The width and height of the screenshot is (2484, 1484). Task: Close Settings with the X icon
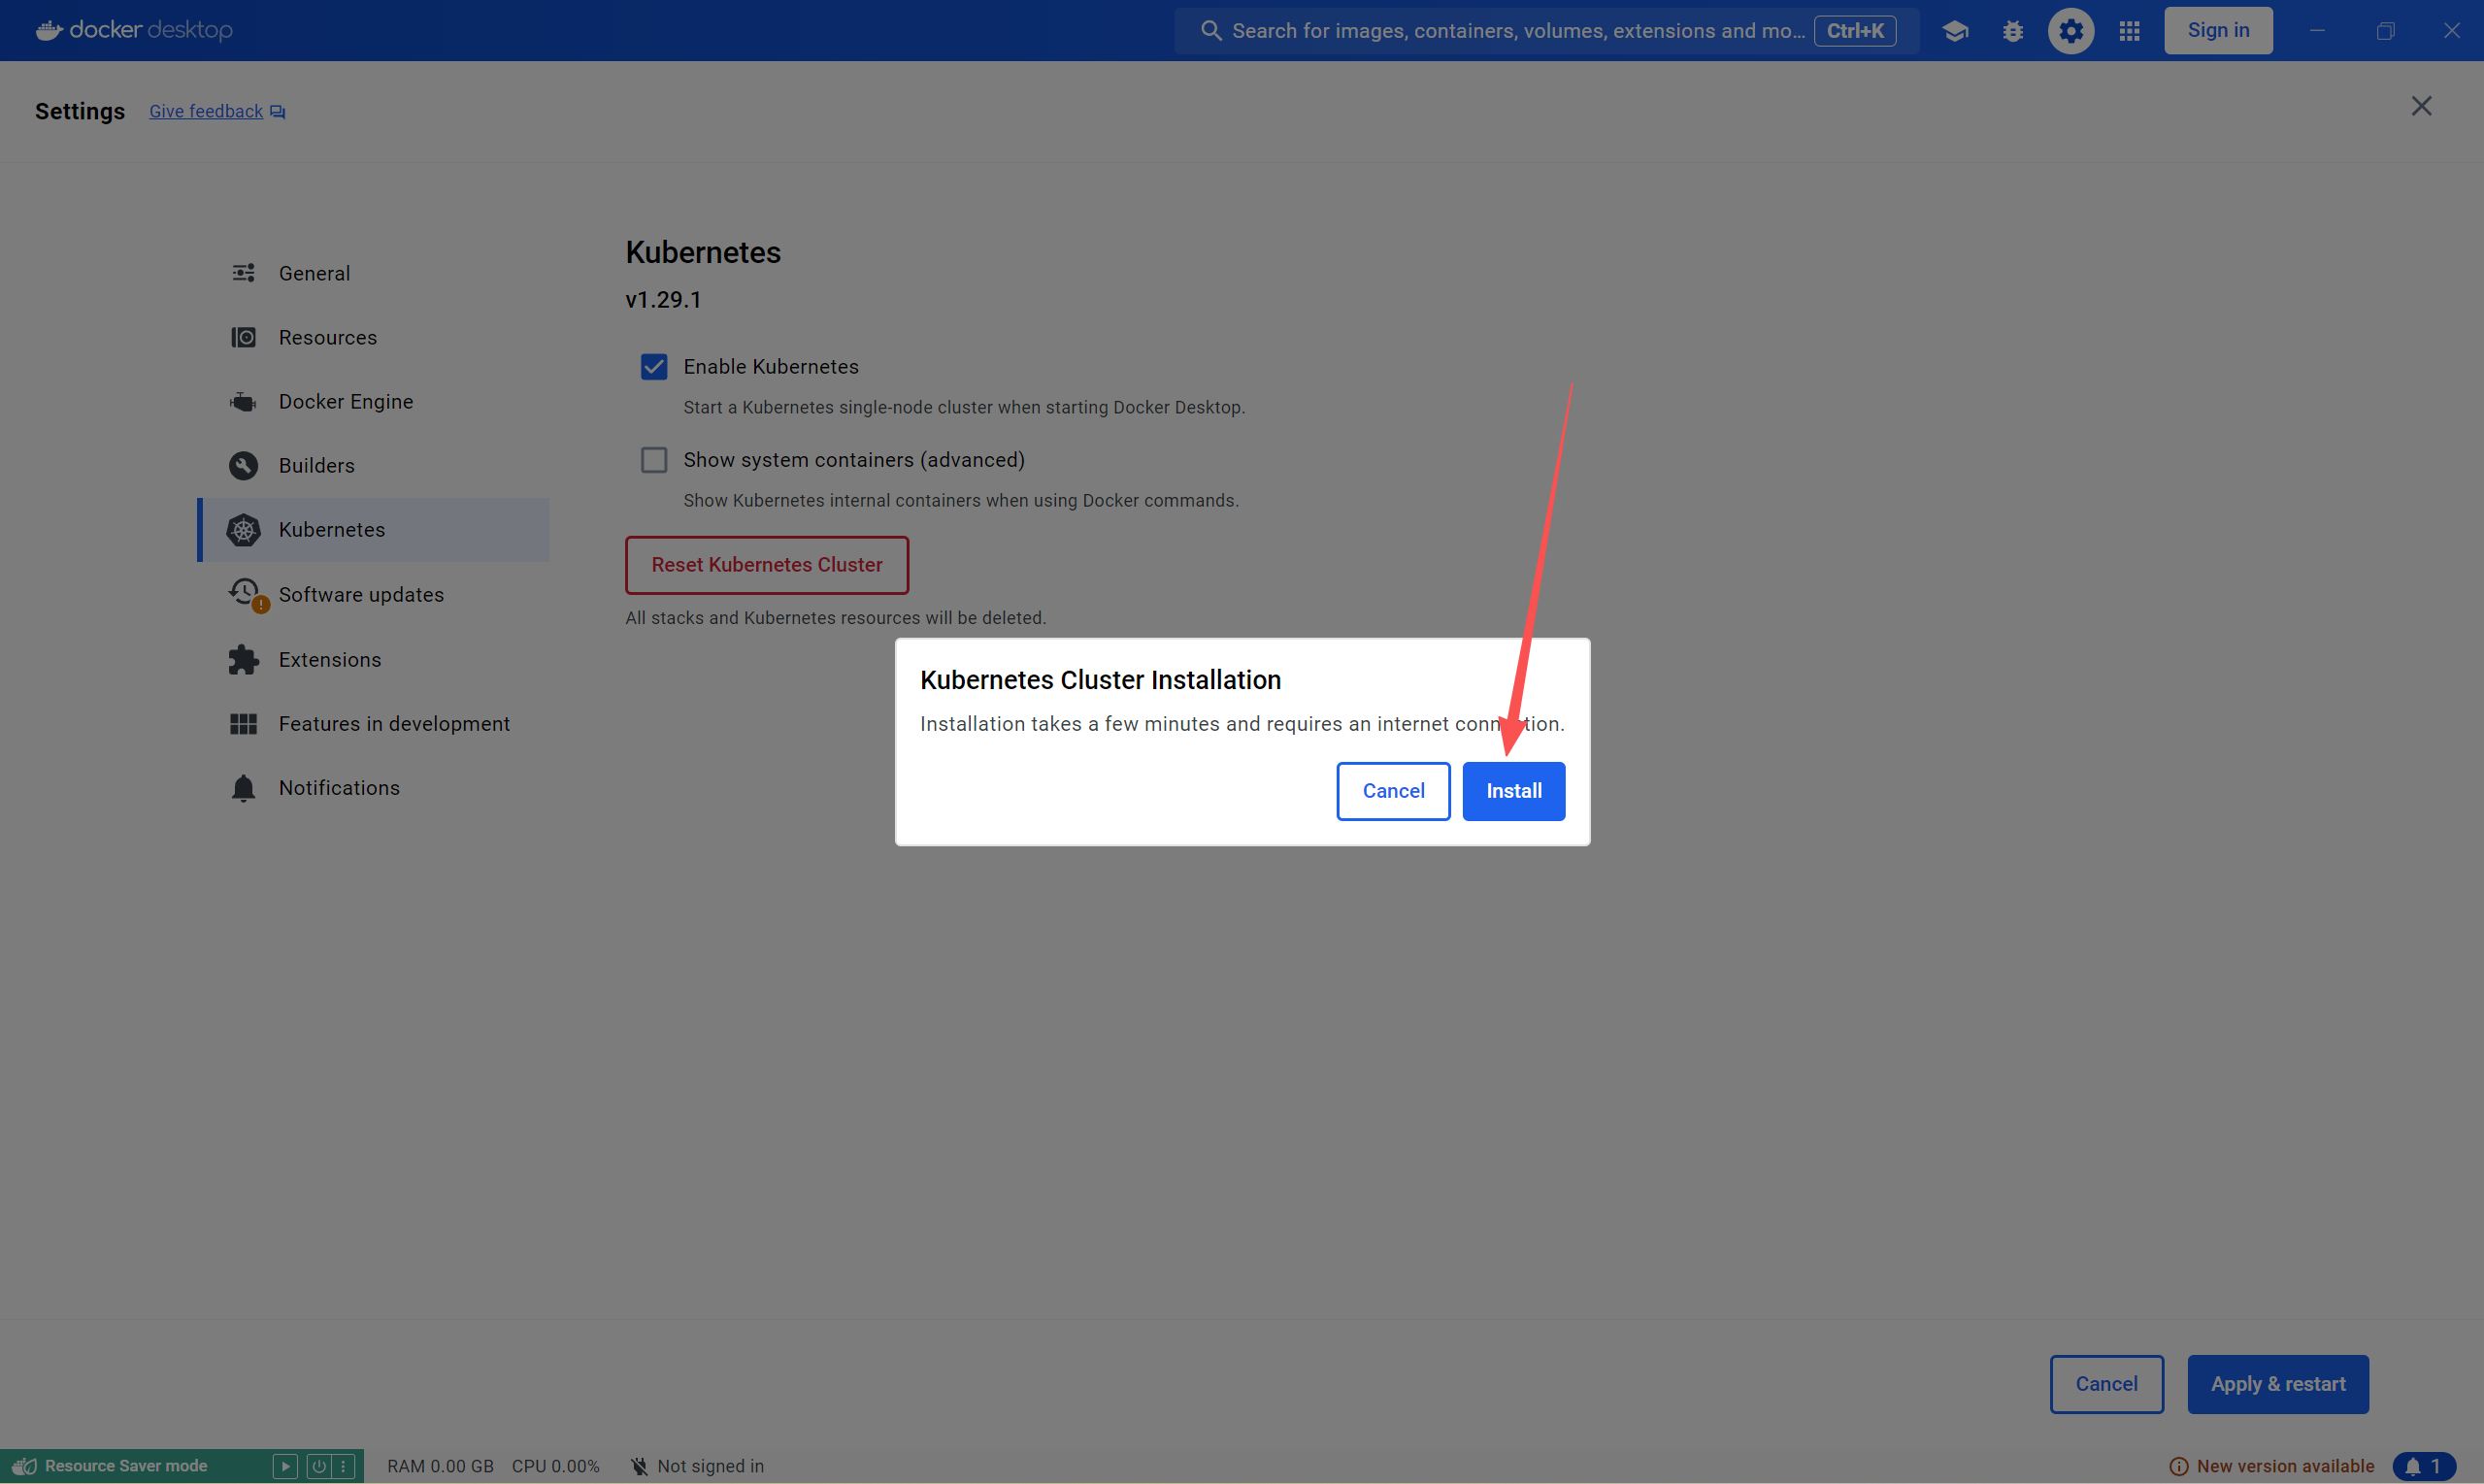2420,106
